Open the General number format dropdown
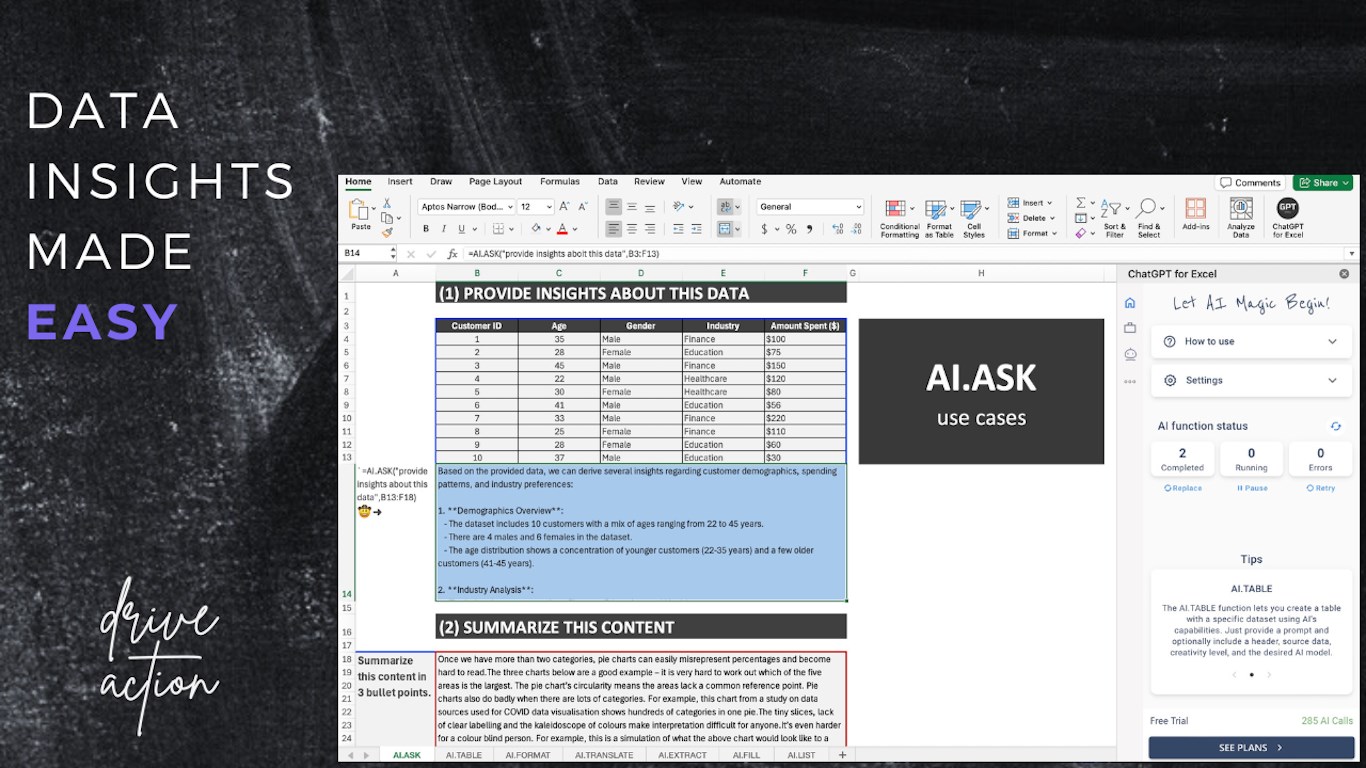The image size is (1366, 768). [x=810, y=207]
